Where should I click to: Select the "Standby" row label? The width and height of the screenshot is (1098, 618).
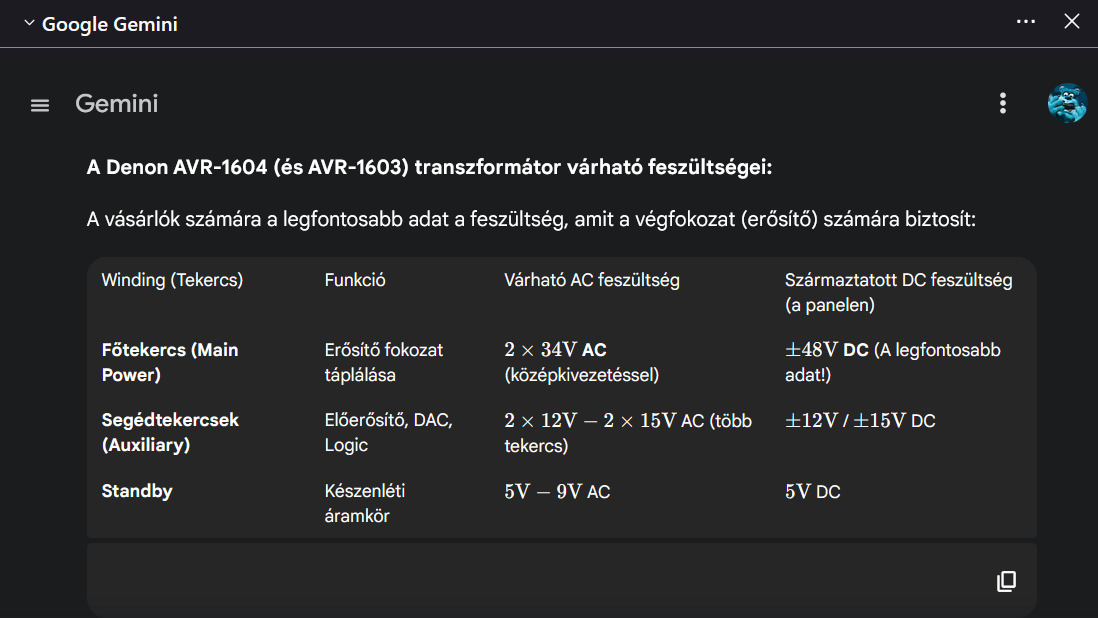point(137,491)
